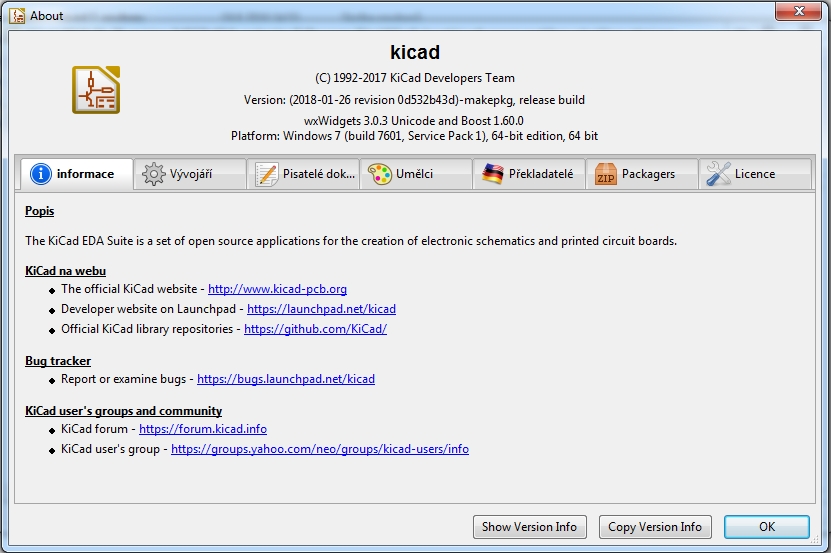
Task: Visit the forum.kicad.info link
Action: 202,429
